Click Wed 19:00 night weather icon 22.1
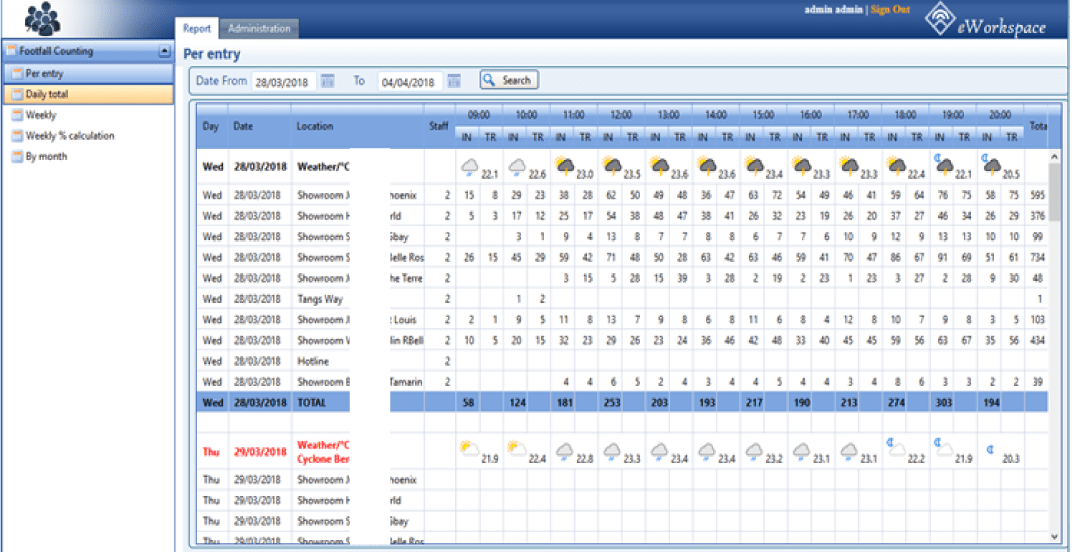Image resolution: width=1076 pixels, height=552 pixels. point(944,165)
